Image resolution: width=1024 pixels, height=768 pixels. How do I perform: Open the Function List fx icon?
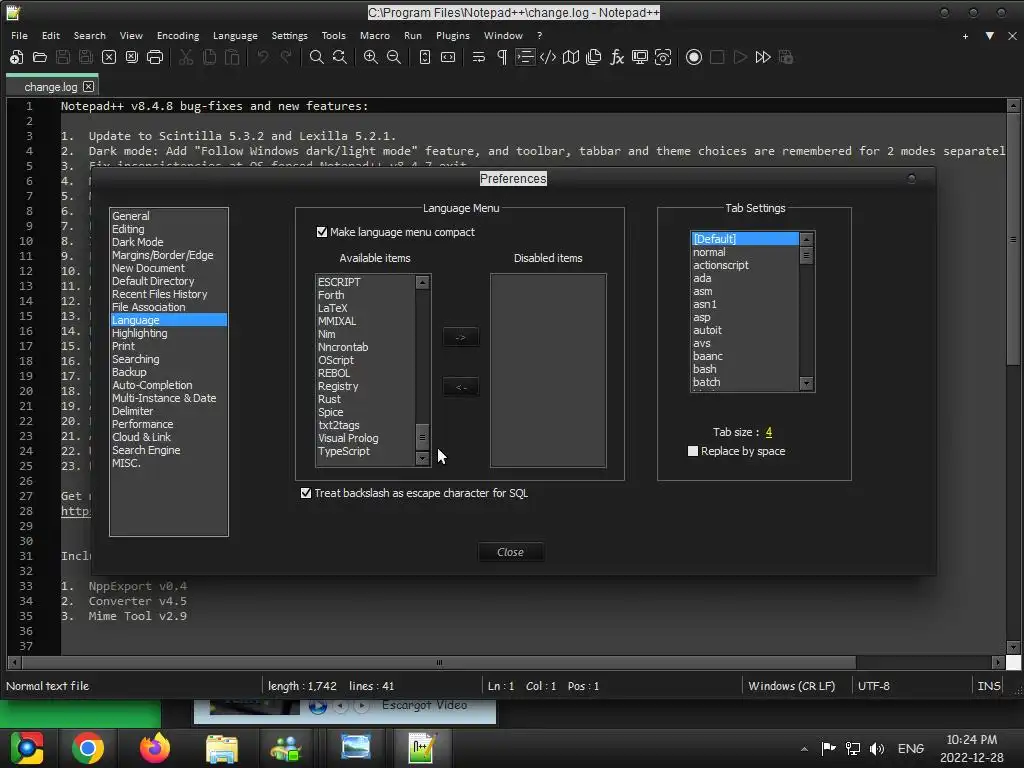pyautogui.click(x=617, y=57)
